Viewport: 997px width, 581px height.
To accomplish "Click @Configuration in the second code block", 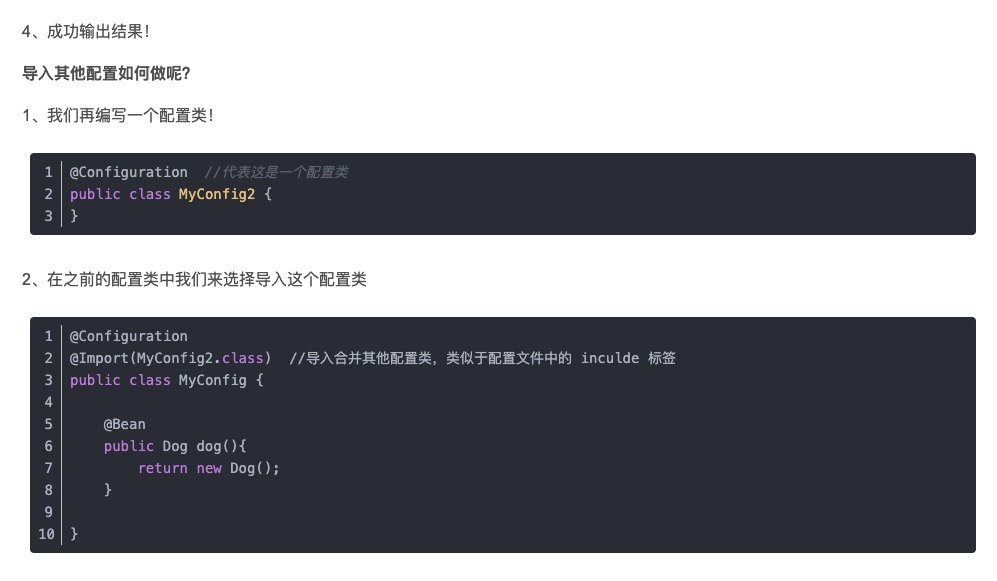I will point(128,336).
